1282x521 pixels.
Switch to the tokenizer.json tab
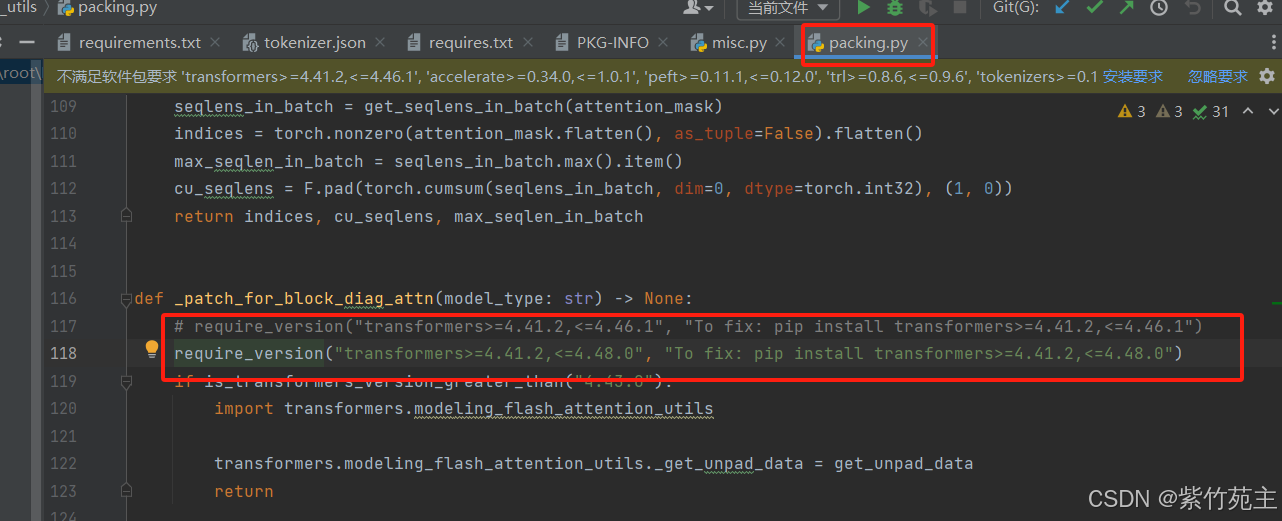point(315,43)
